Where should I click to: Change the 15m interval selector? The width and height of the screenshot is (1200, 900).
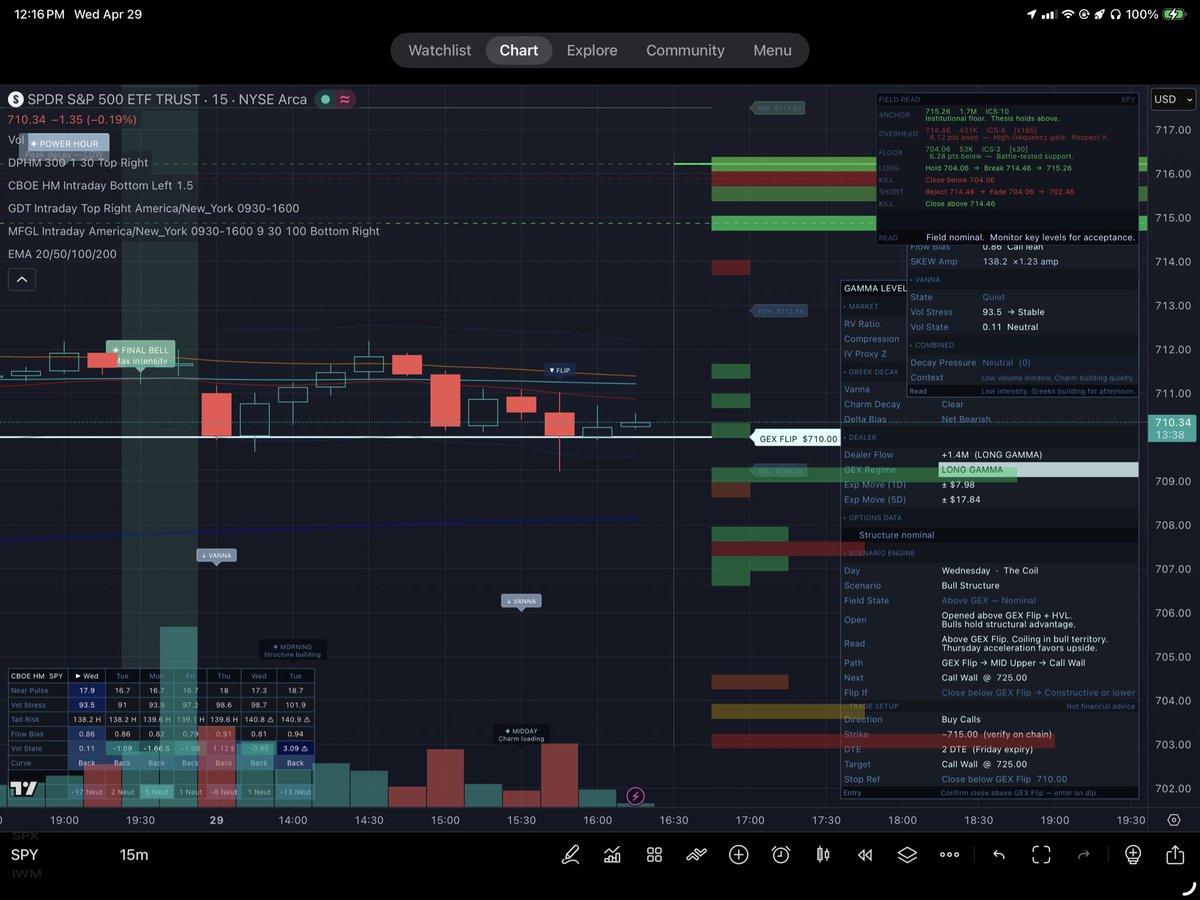point(134,855)
